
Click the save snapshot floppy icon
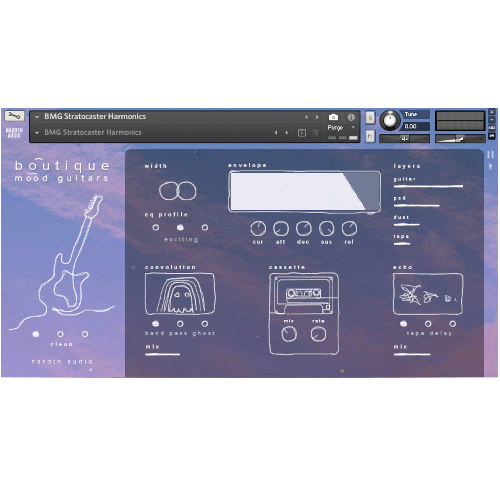click(x=302, y=133)
